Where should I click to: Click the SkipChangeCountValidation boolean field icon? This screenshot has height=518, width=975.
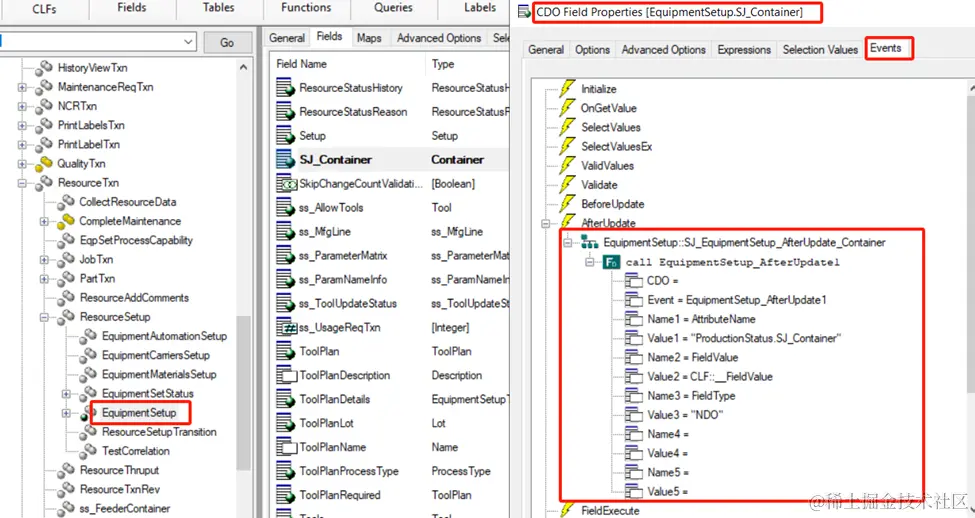286,184
